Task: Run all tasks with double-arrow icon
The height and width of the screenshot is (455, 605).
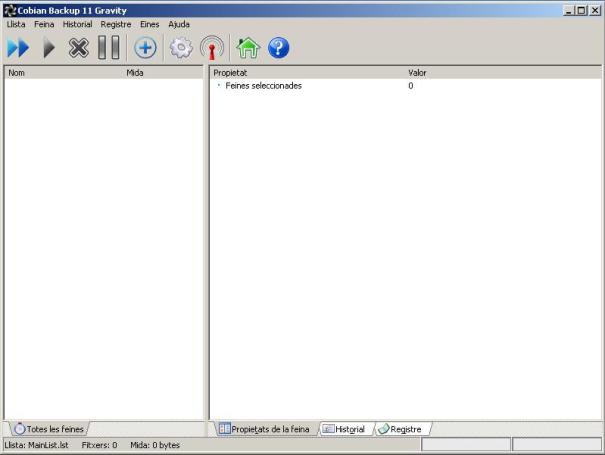Action: [x=18, y=48]
